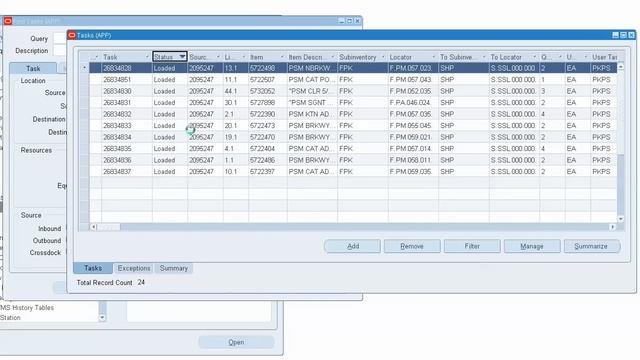Click the Total Record Count value 24
The height and width of the screenshot is (360, 640).
click(x=141, y=282)
